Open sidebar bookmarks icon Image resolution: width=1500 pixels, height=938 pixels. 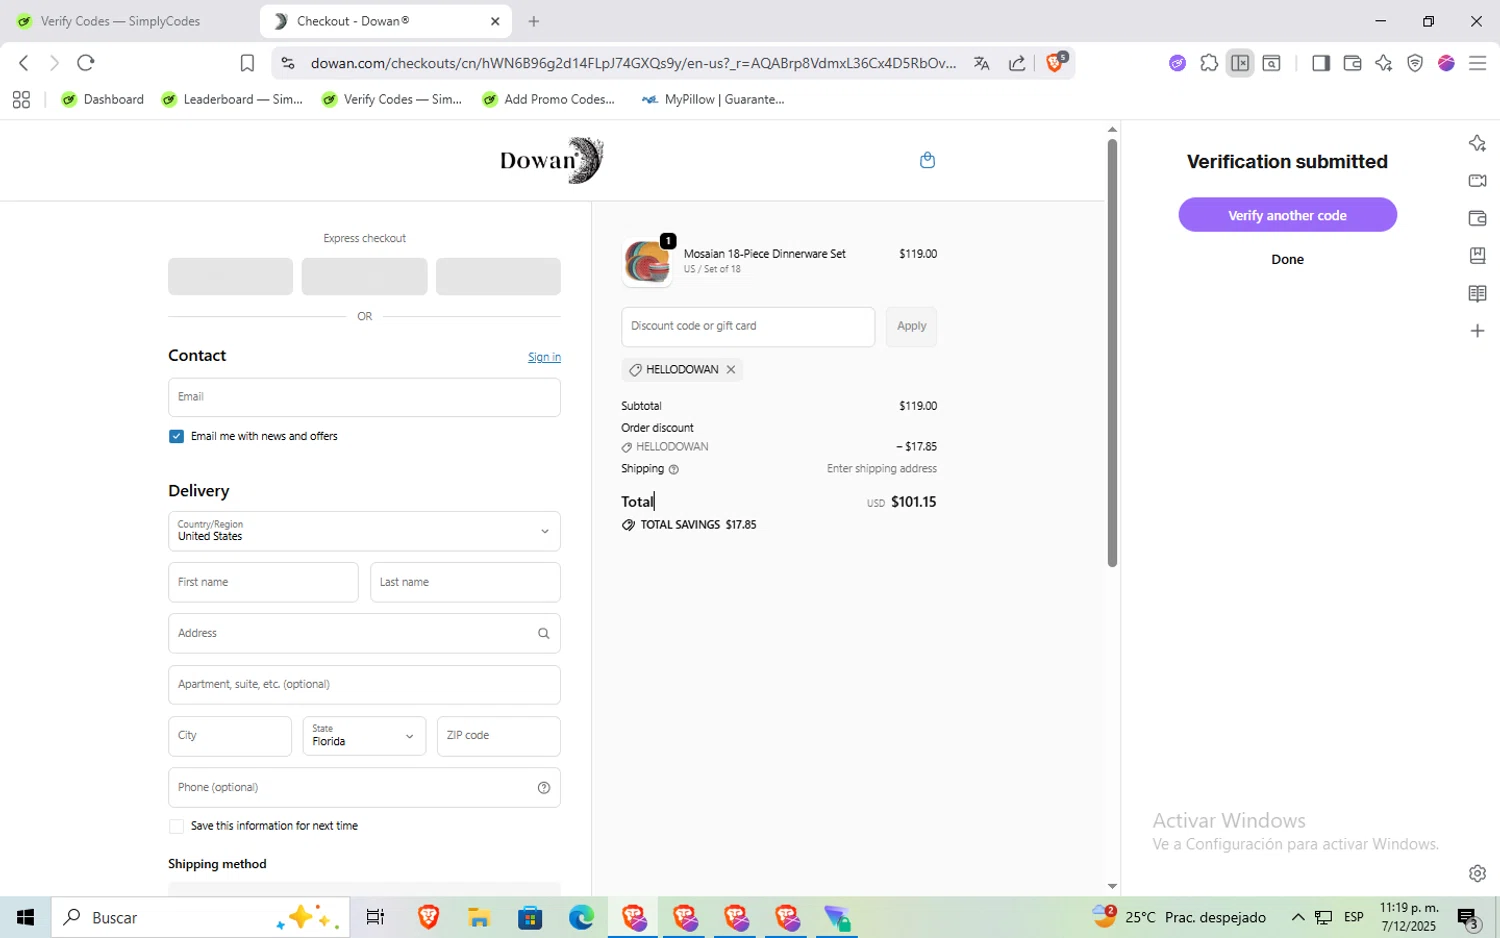click(x=1477, y=255)
